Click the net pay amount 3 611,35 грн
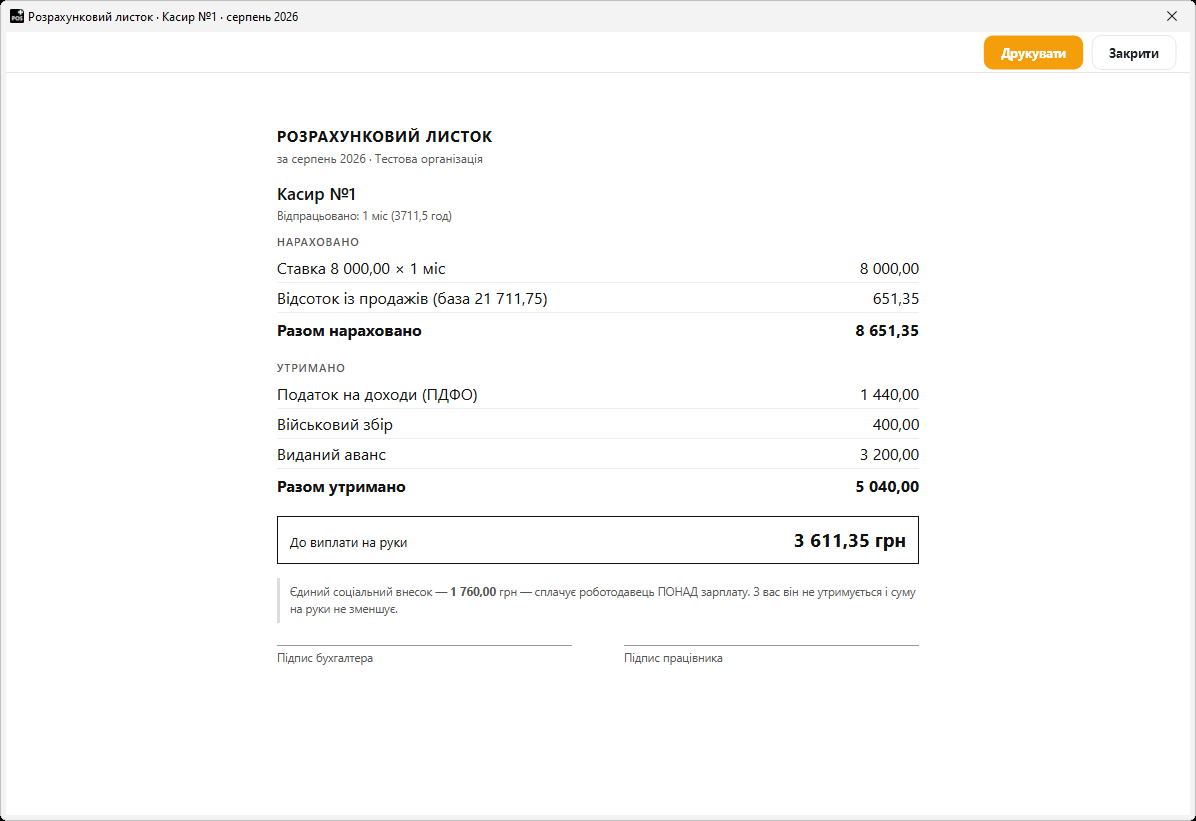1196x821 pixels. click(850, 540)
